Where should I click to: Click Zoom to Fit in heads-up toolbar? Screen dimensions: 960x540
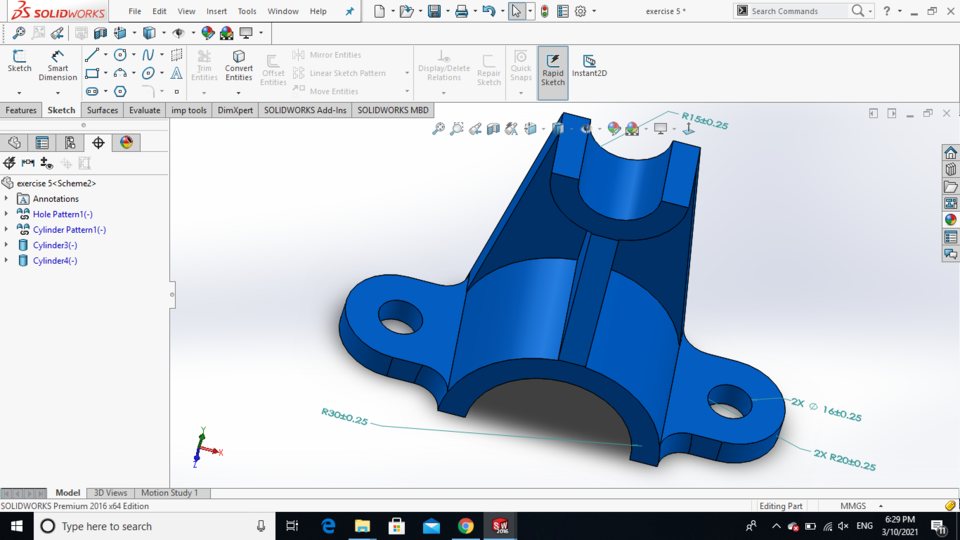pos(438,129)
